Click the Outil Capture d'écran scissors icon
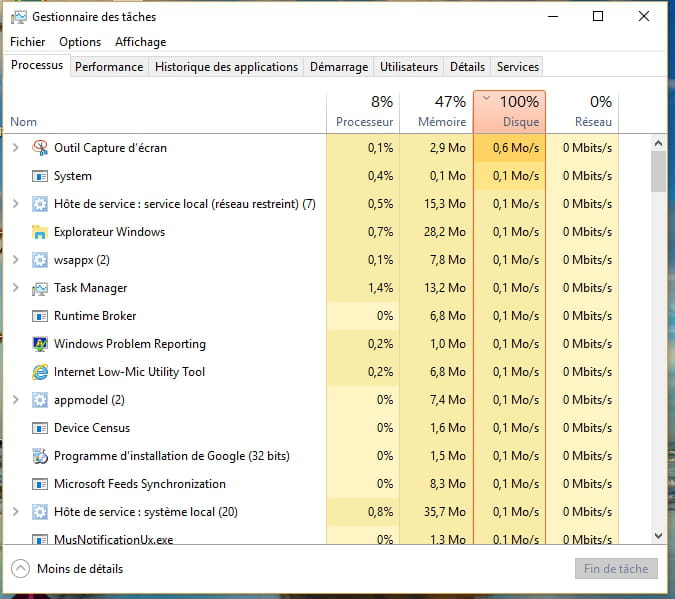675x599 pixels. pyautogui.click(x=40, y=148)
